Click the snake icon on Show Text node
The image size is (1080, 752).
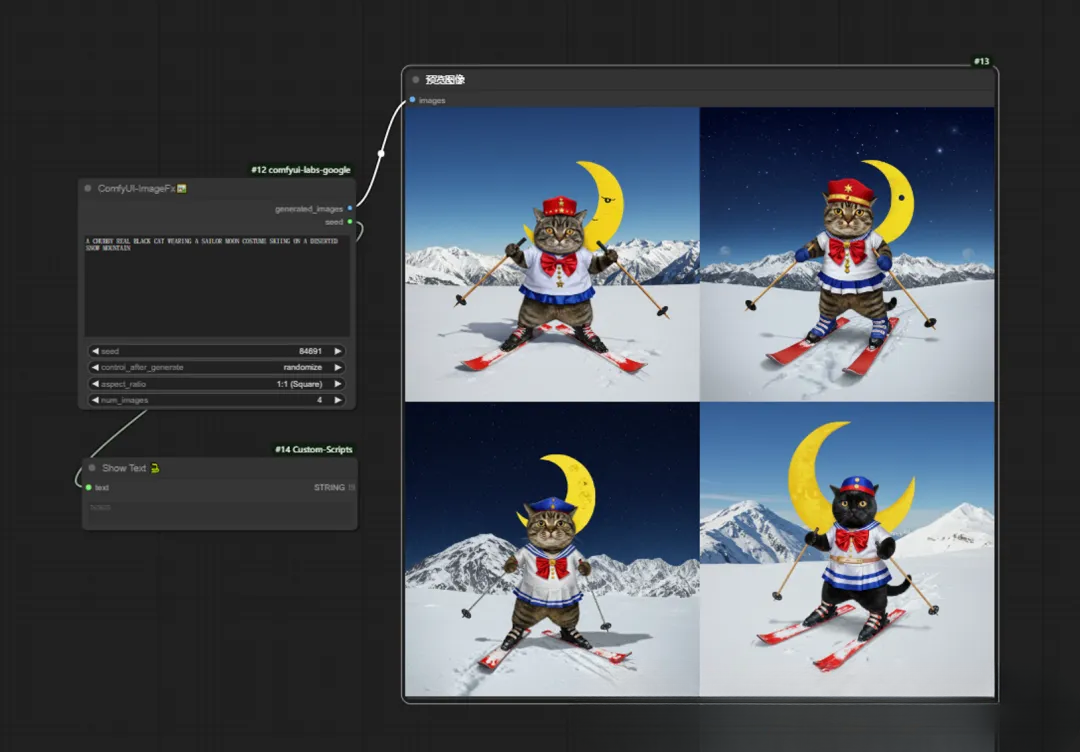156,467
